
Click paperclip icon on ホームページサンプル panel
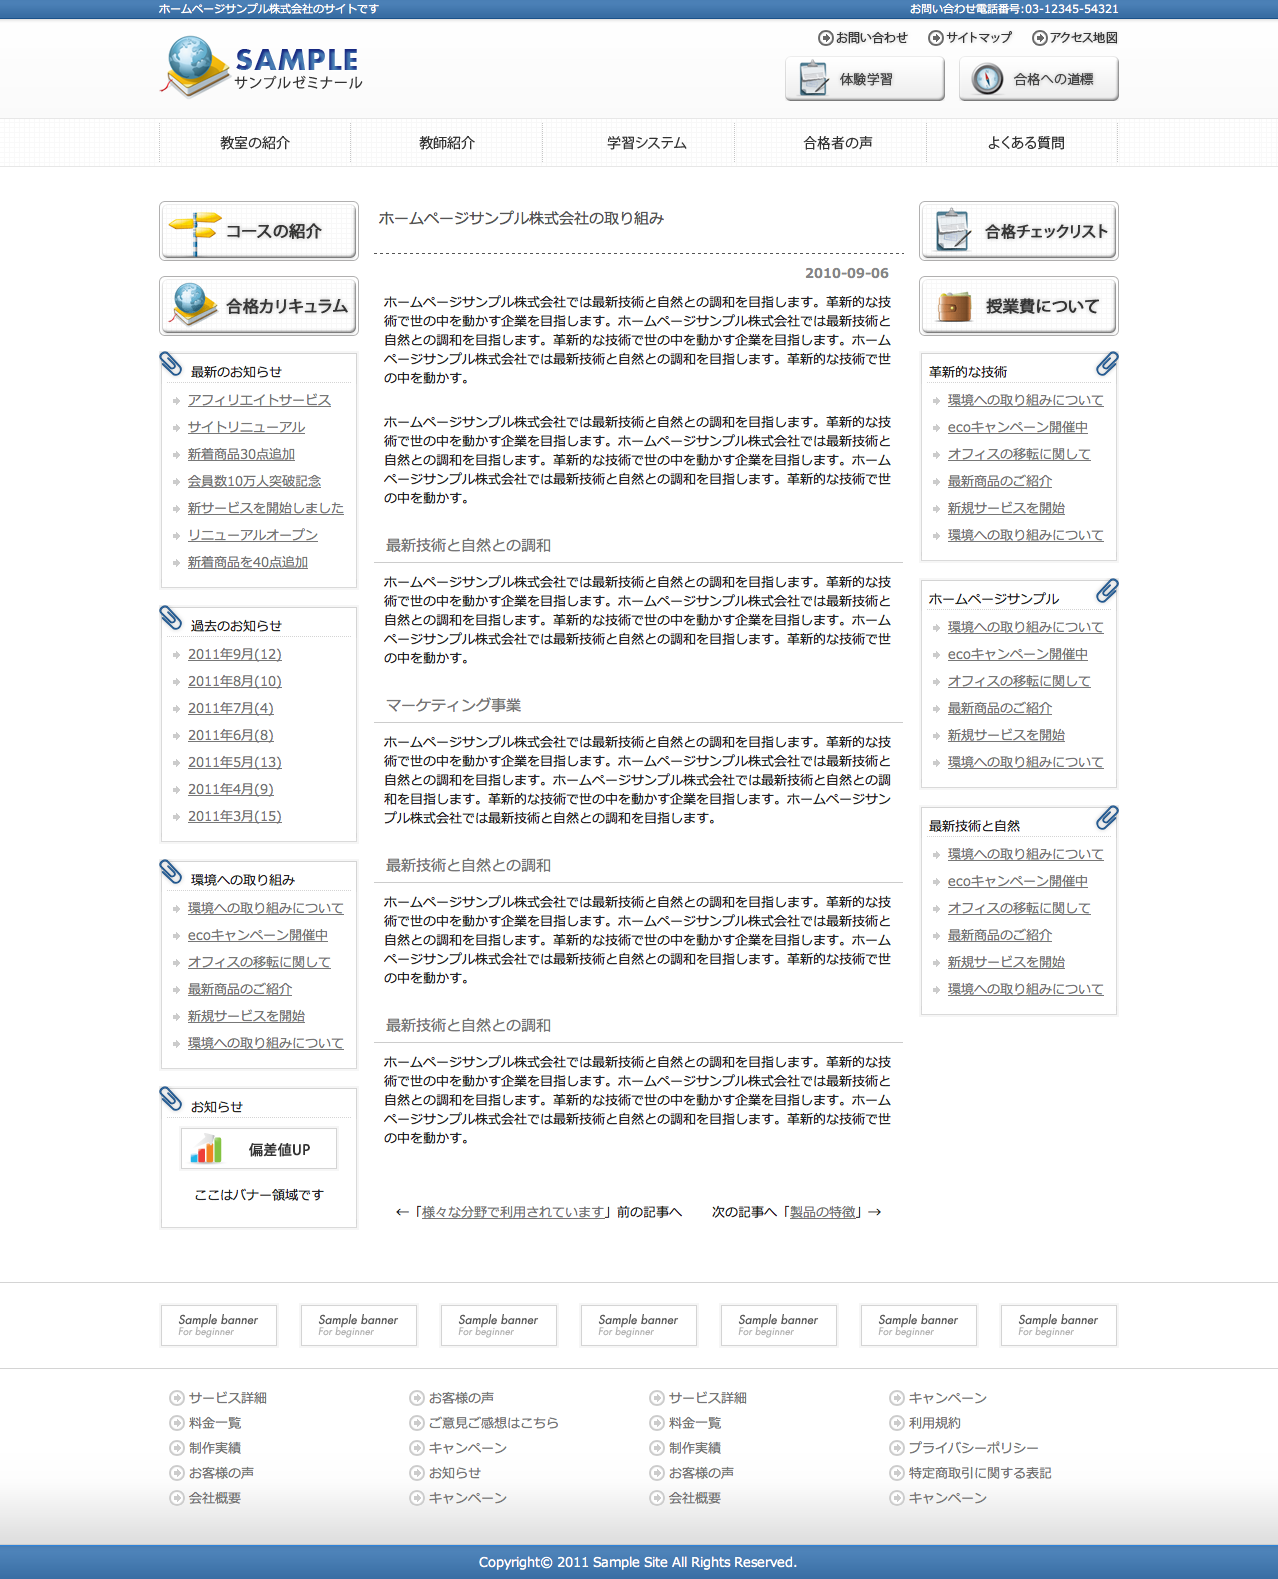[1107, 591]
